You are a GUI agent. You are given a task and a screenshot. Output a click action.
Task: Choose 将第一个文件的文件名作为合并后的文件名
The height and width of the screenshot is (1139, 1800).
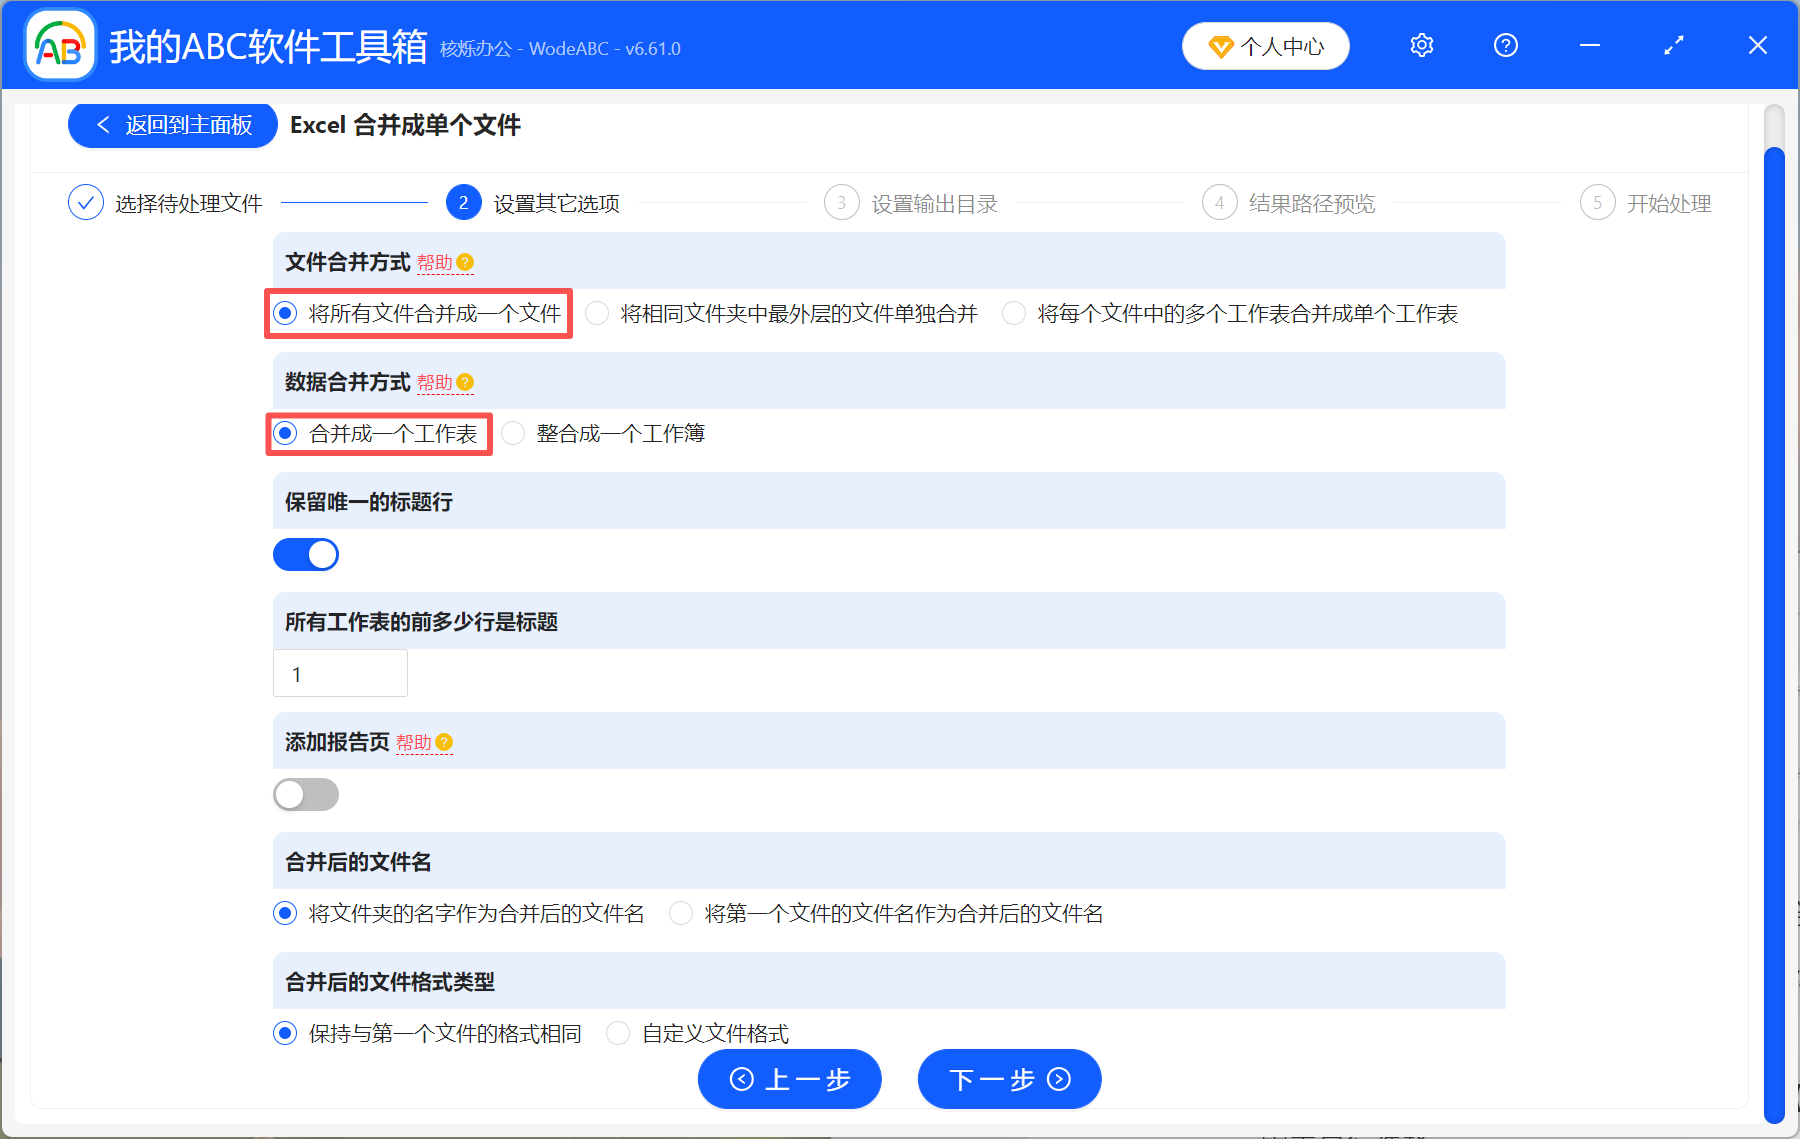click(x=681, y=913)
